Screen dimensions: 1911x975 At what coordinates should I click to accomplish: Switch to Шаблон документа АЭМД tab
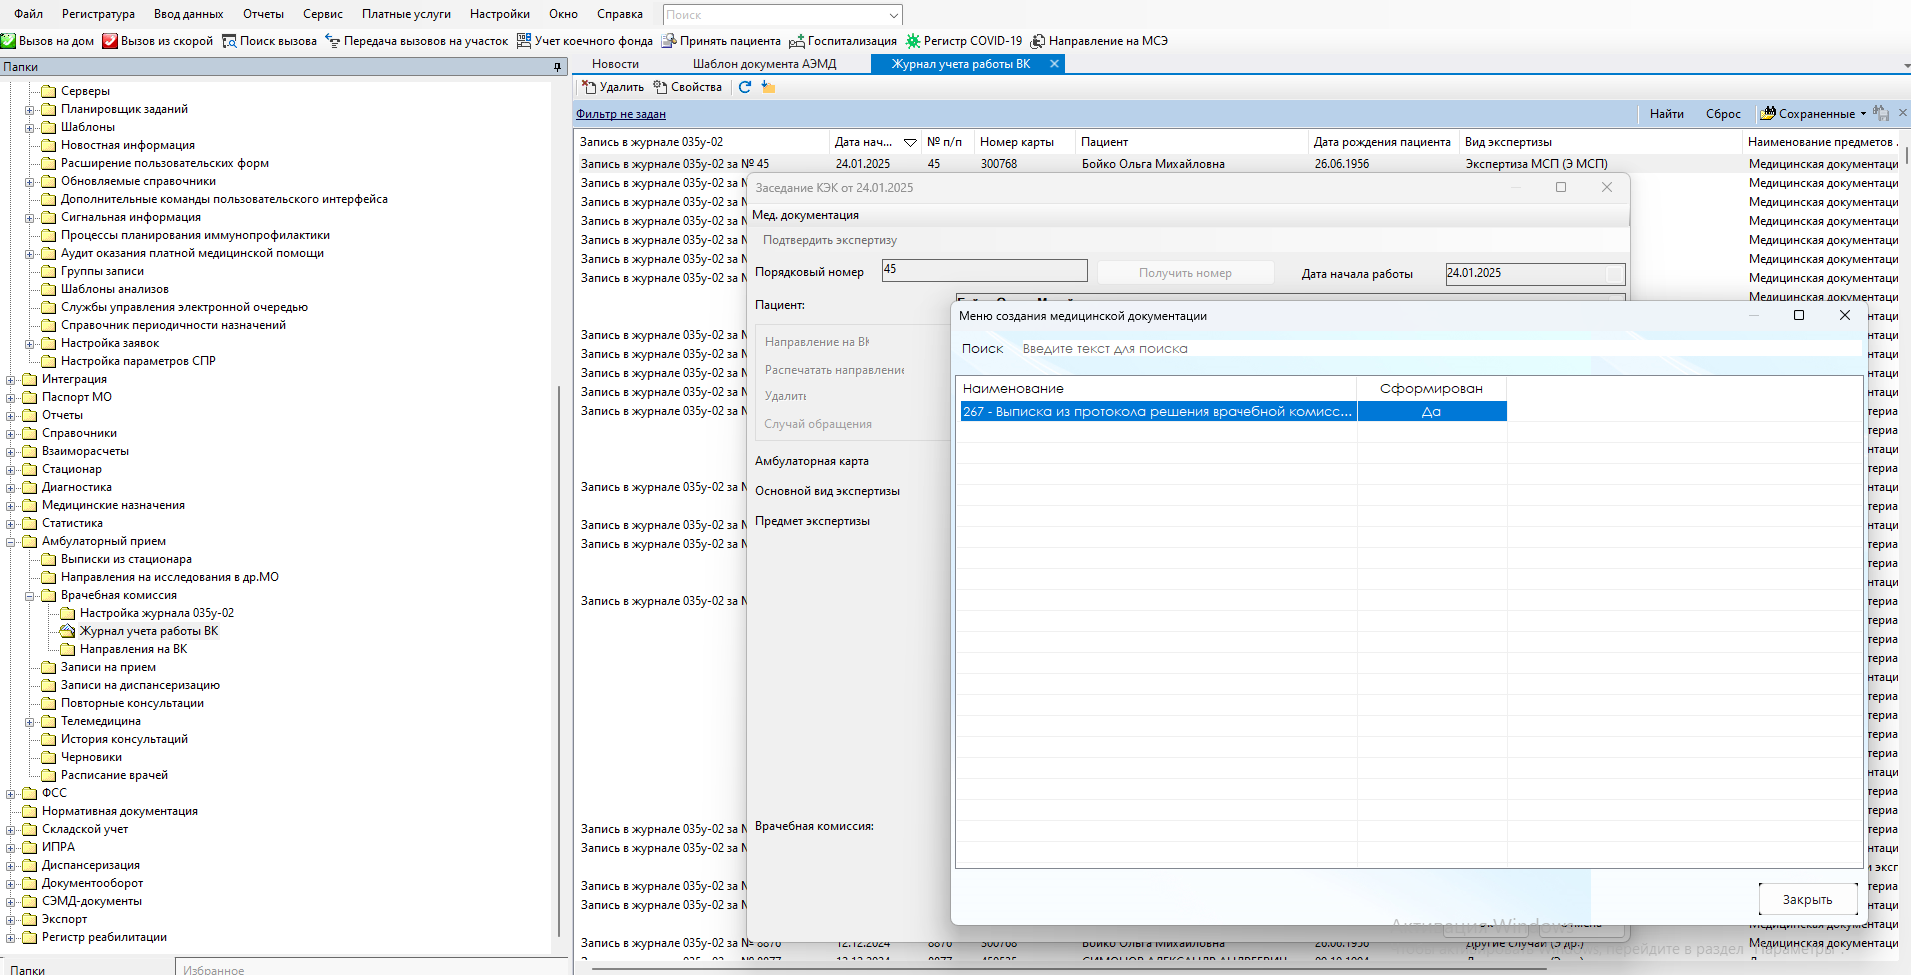(x=764, y=64)
